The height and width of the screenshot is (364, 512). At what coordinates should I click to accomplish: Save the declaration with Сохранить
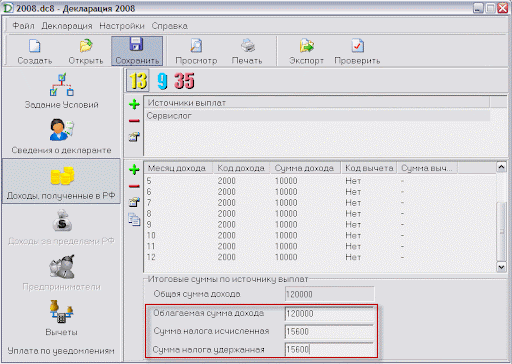coord(137,51)
